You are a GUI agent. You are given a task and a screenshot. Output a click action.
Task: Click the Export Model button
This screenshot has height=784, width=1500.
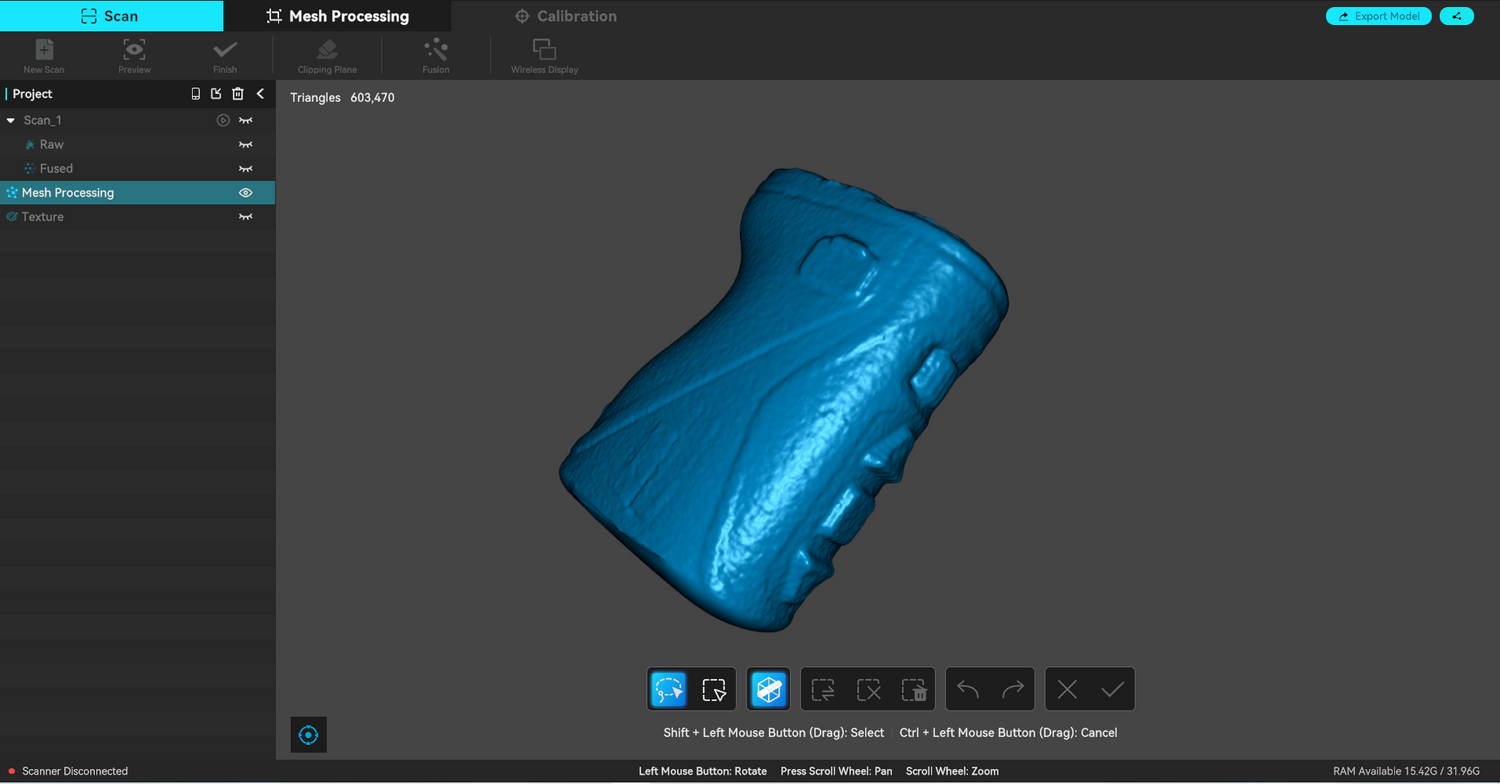tap(1378, 16)
